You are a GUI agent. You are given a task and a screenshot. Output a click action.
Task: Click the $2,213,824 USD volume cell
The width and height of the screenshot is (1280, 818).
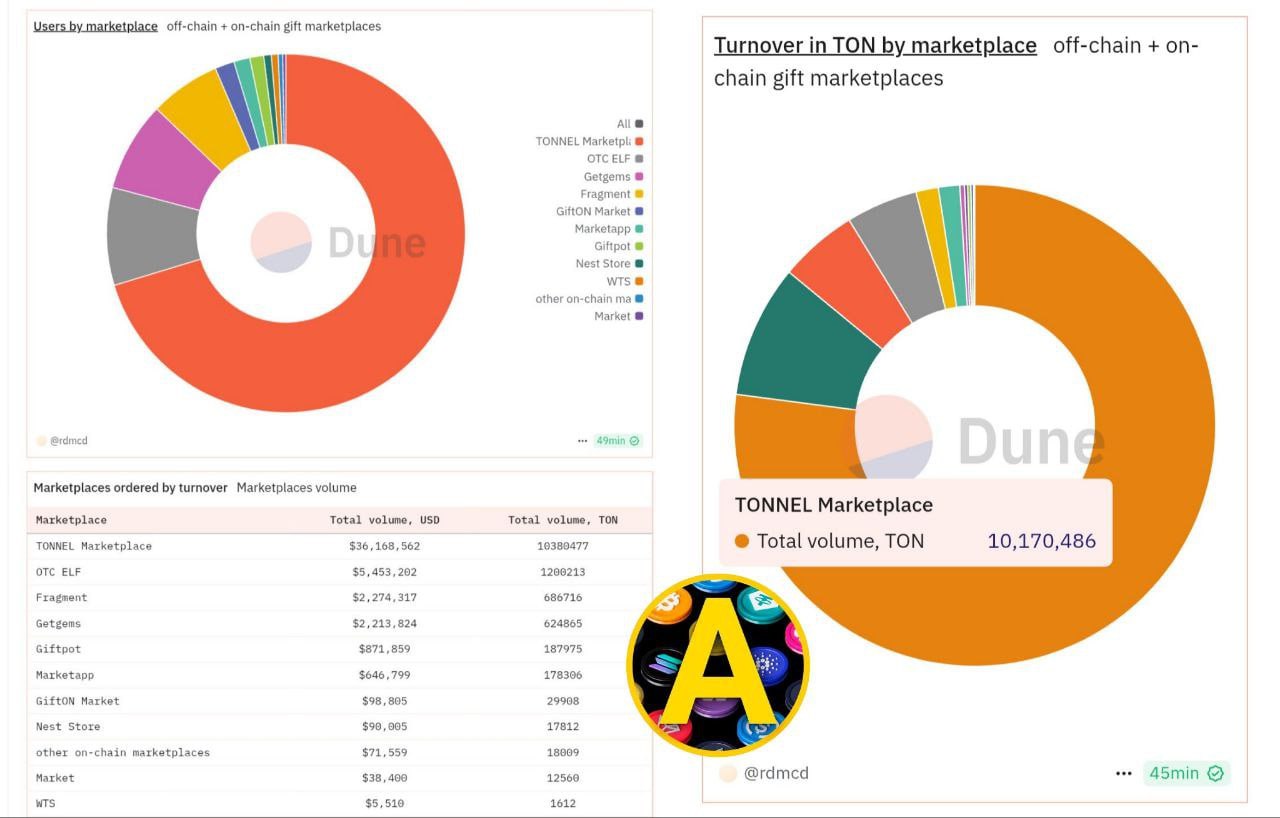pyautogui.click(x=385, y=623)
